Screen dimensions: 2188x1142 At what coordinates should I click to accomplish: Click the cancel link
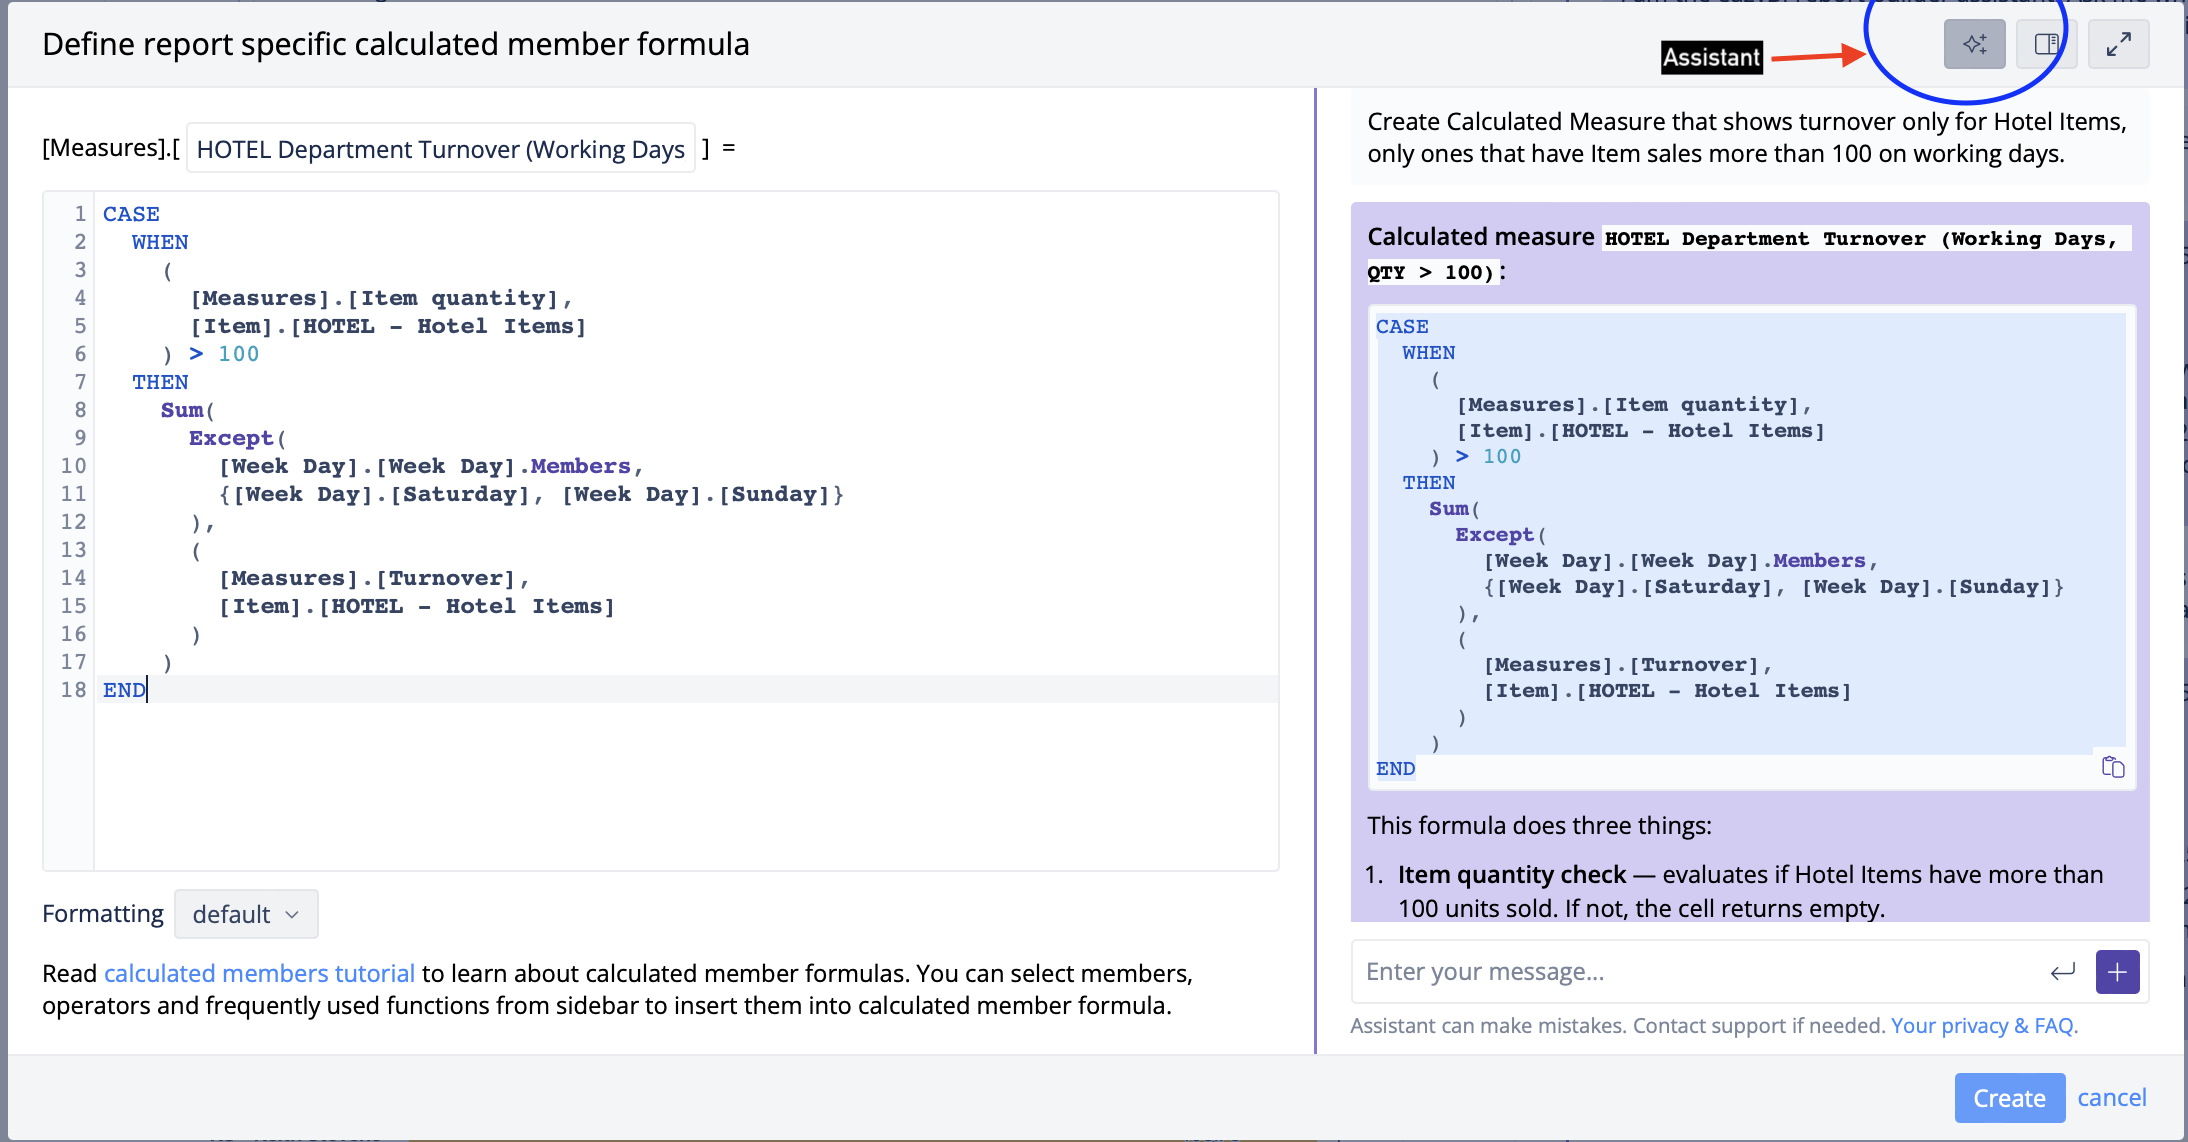tap(2111, 1098)
